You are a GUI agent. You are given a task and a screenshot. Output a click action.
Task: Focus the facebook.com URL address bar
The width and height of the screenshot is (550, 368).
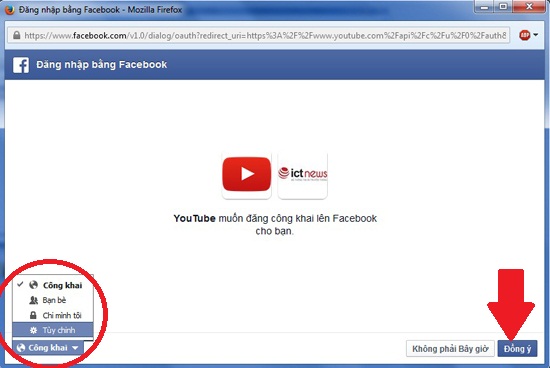[258, 35]
